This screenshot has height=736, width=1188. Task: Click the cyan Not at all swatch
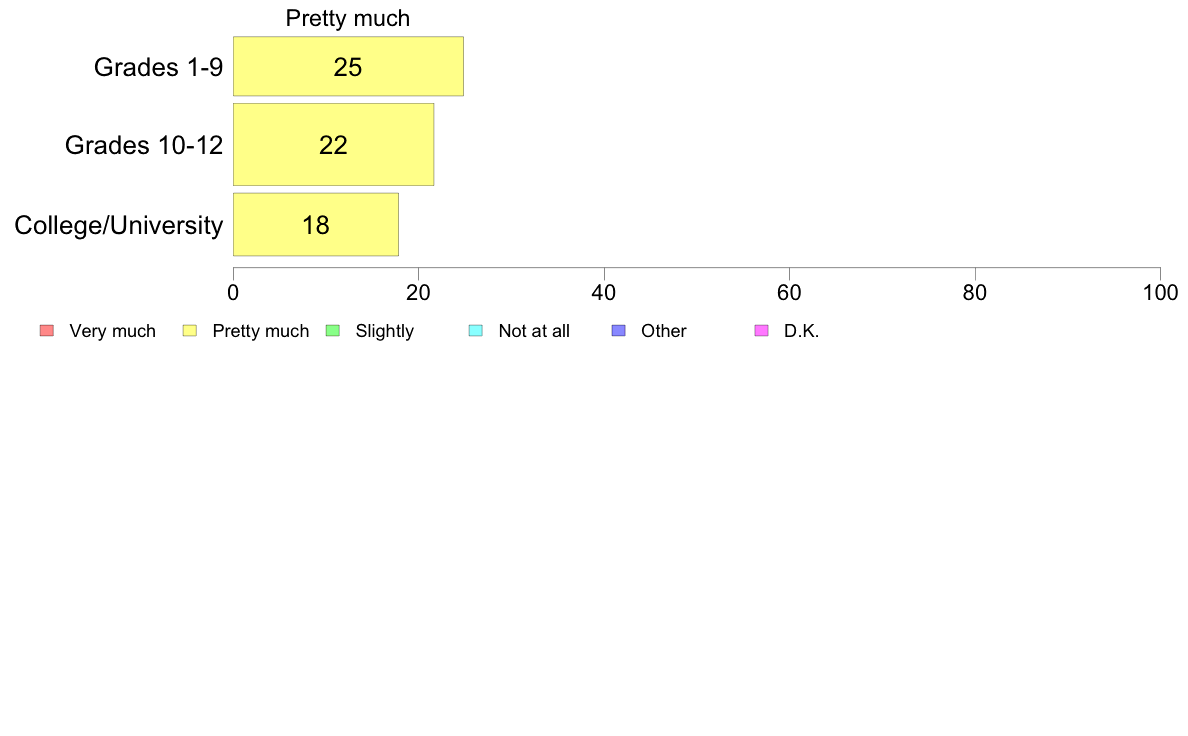[x=476, y=330]
